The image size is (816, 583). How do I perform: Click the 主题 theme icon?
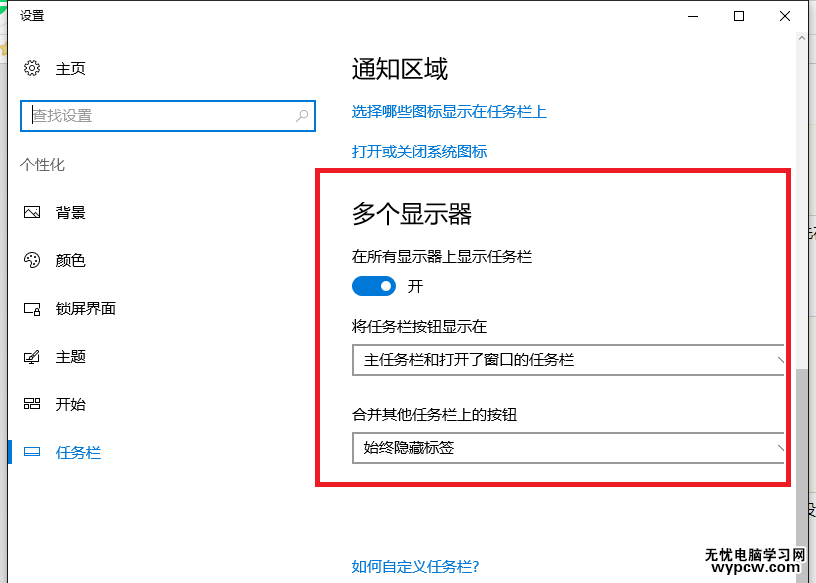point(32,357)
